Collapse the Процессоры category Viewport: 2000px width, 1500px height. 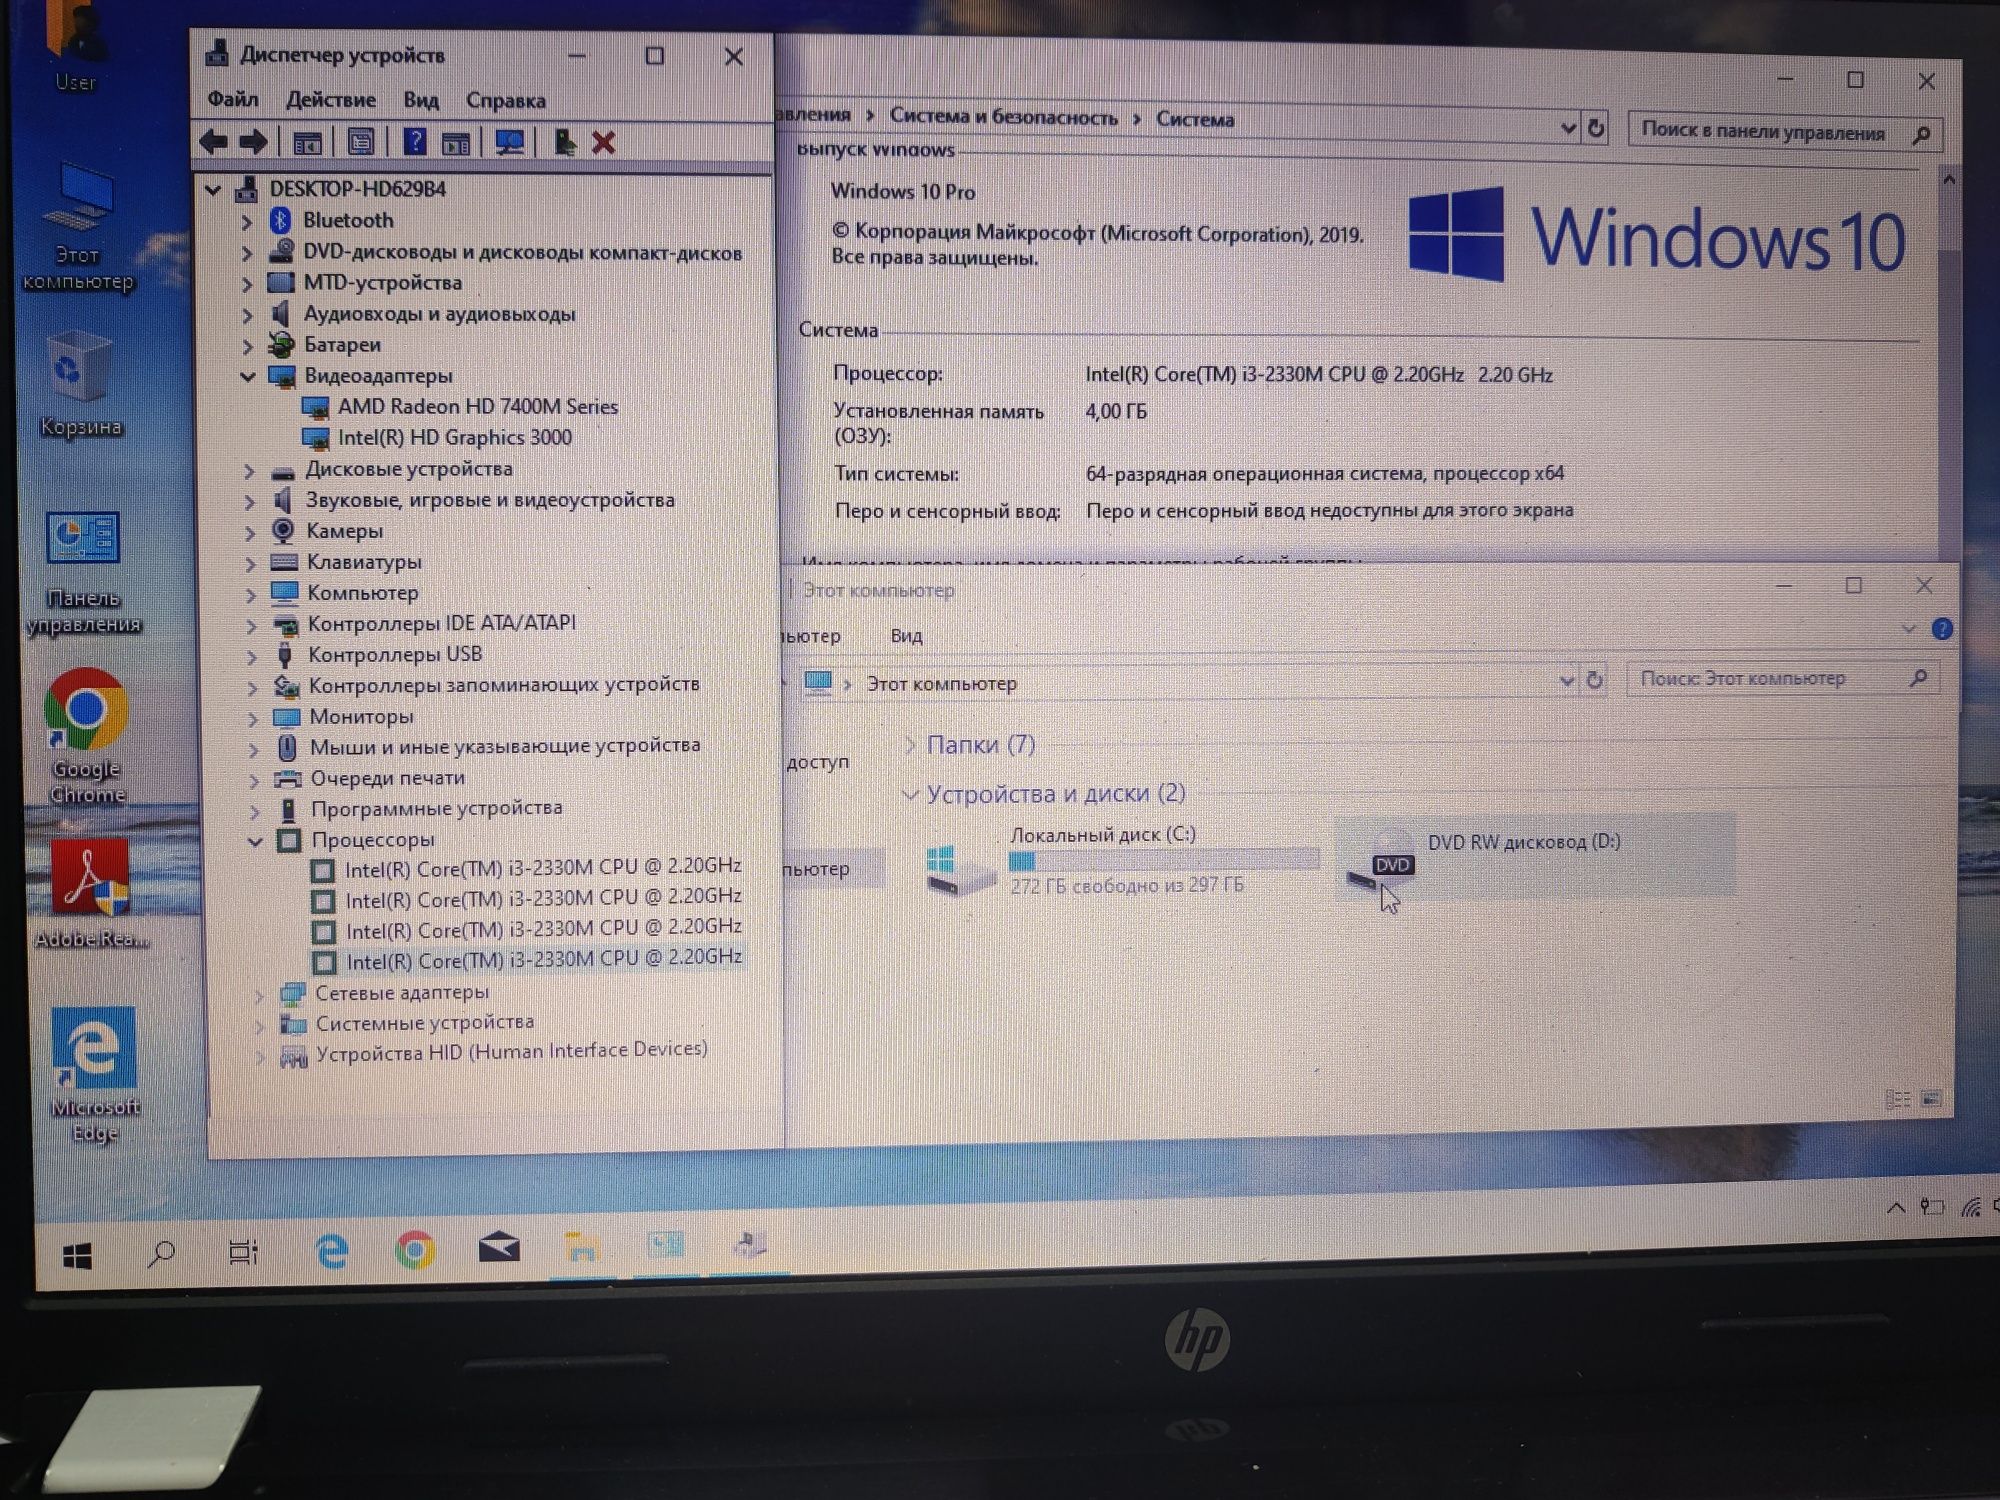pos(255,841)
